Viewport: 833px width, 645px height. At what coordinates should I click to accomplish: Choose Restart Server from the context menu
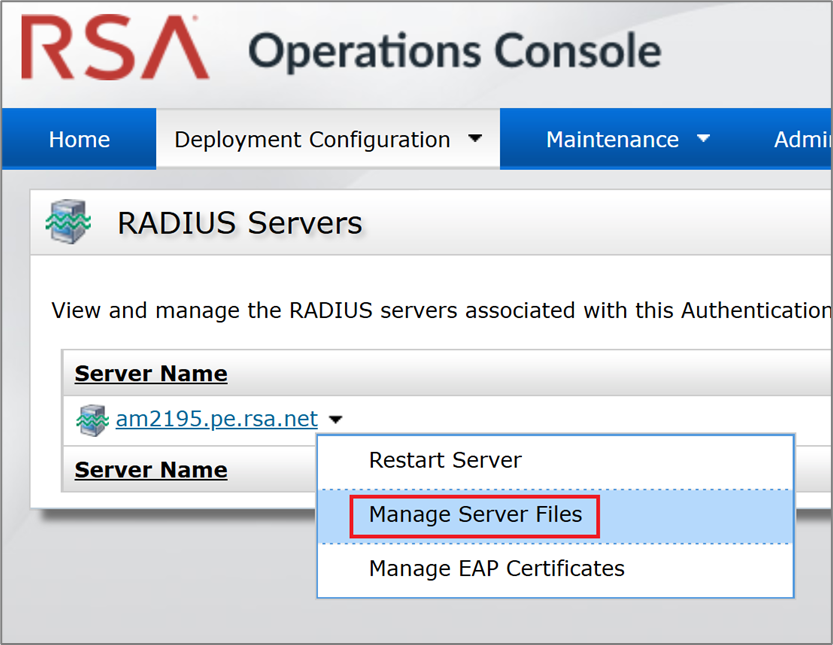(444, 460)
